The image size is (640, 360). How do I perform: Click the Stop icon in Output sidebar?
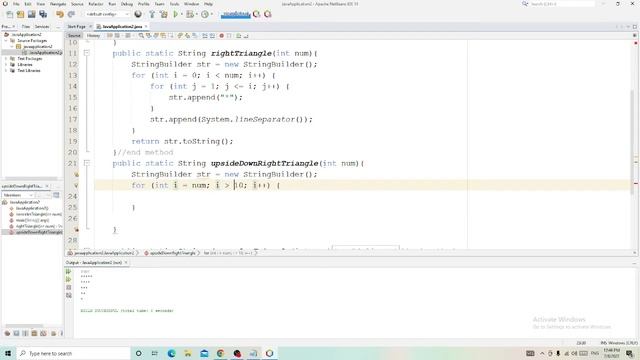tap(69, 287)
